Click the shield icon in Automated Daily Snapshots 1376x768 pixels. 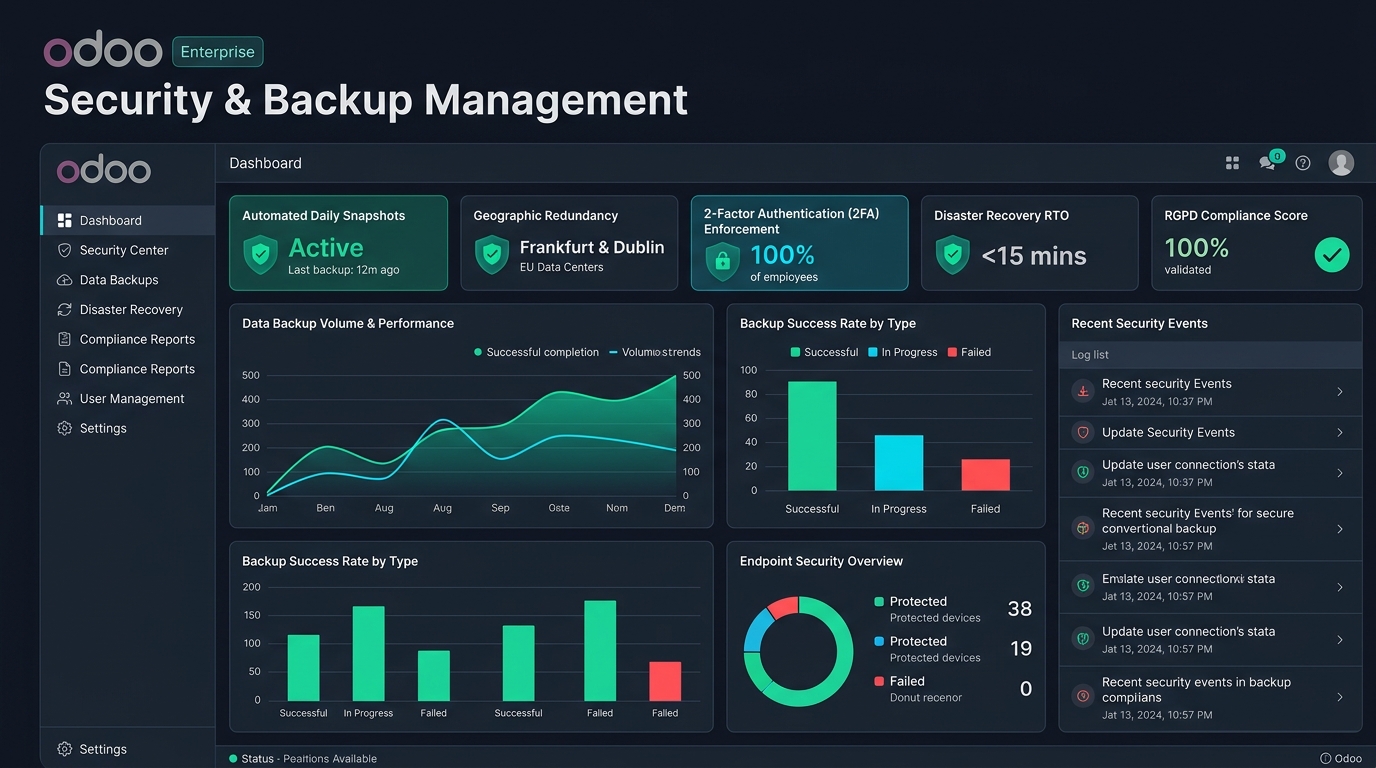pyautogui.click(x=261, y=255)
